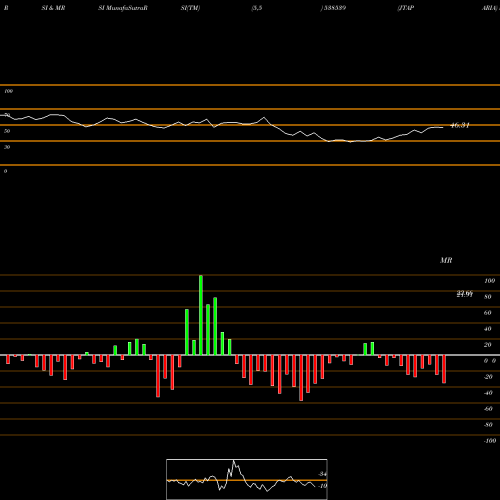Screen dimensions: 500x500
Task: Click the 'SI & MR' header text
Action: (53, 8)
